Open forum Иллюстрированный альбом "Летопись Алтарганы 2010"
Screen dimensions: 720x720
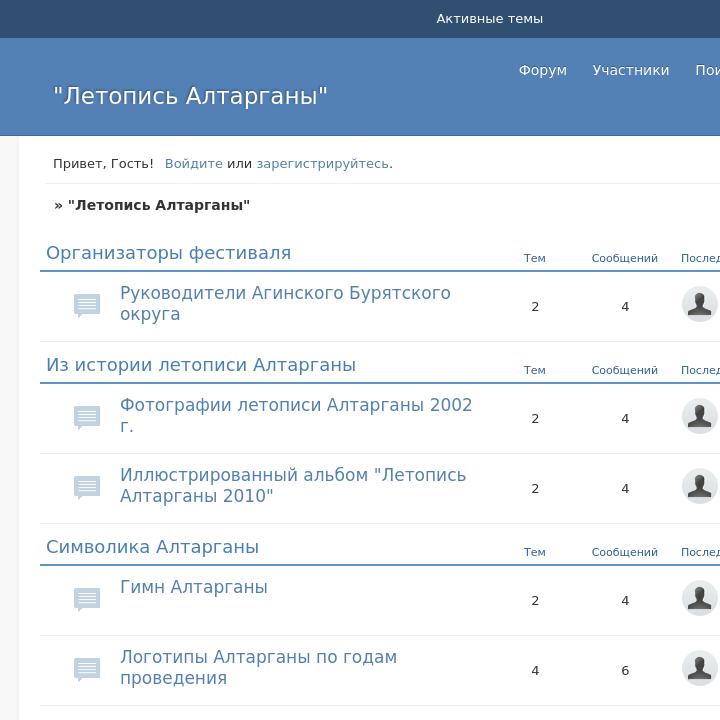pos(293,485)
